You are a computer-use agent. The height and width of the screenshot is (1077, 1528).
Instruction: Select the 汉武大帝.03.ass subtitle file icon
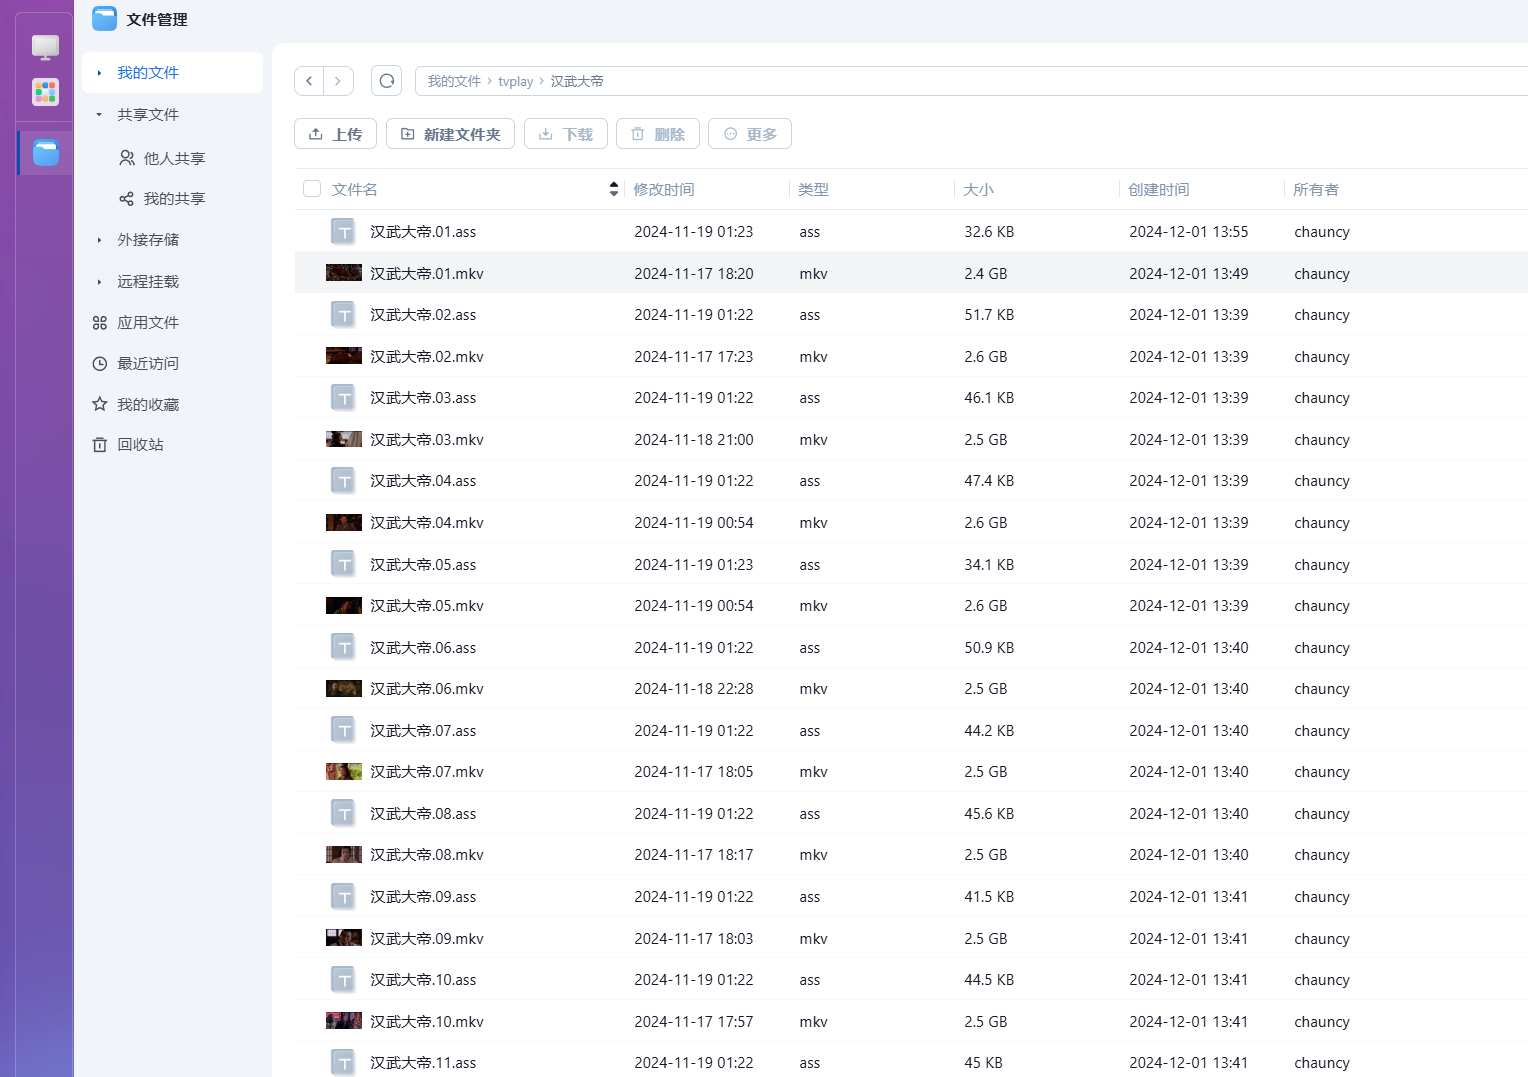pyautogui.click(x=344, y=398)
